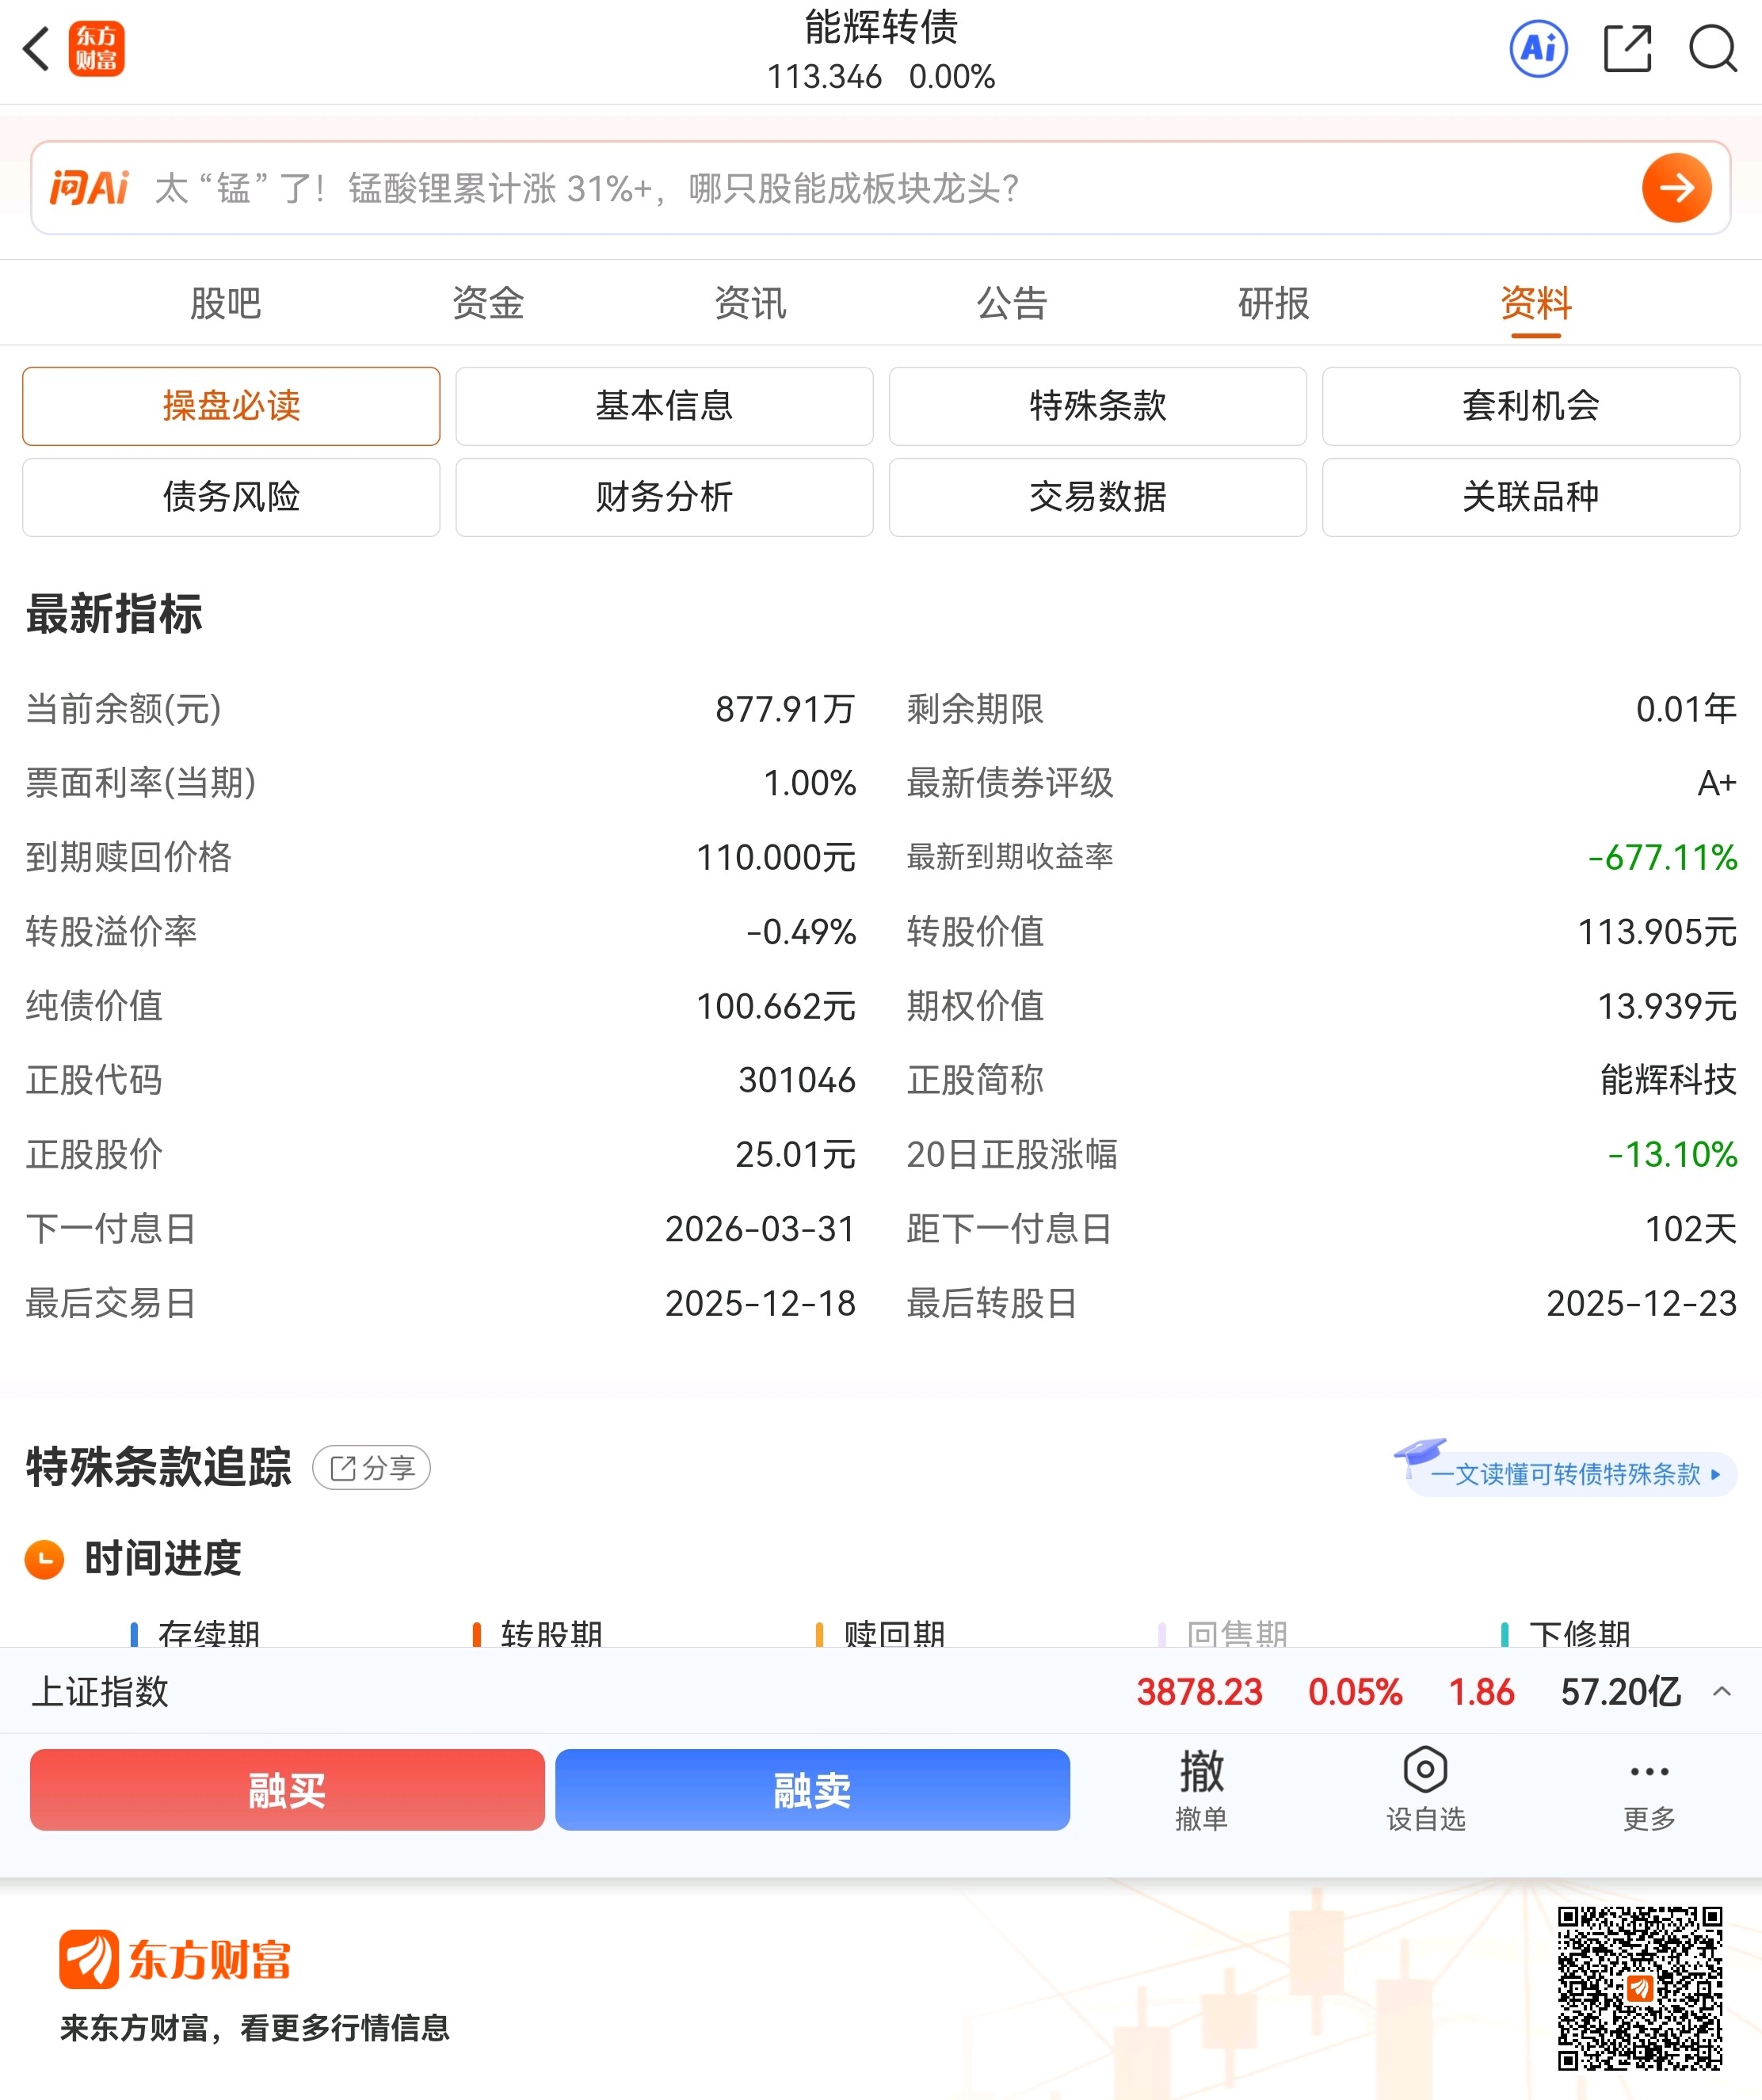Open the blue Ai assistant icon
Screen dimensions: 1762x2100
[x=1538, y=48]
